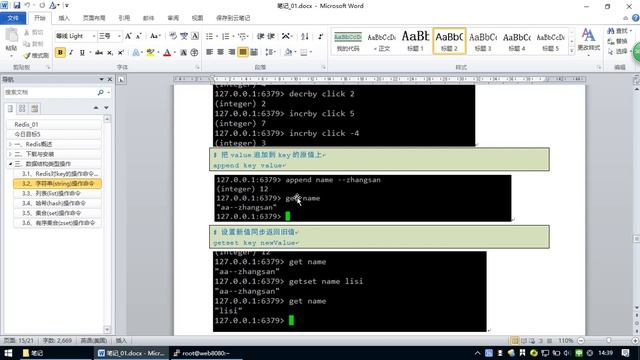Screen dimensions: 640x360
Task: Click the zoom slider in status bar
Action: click(609, 340)
